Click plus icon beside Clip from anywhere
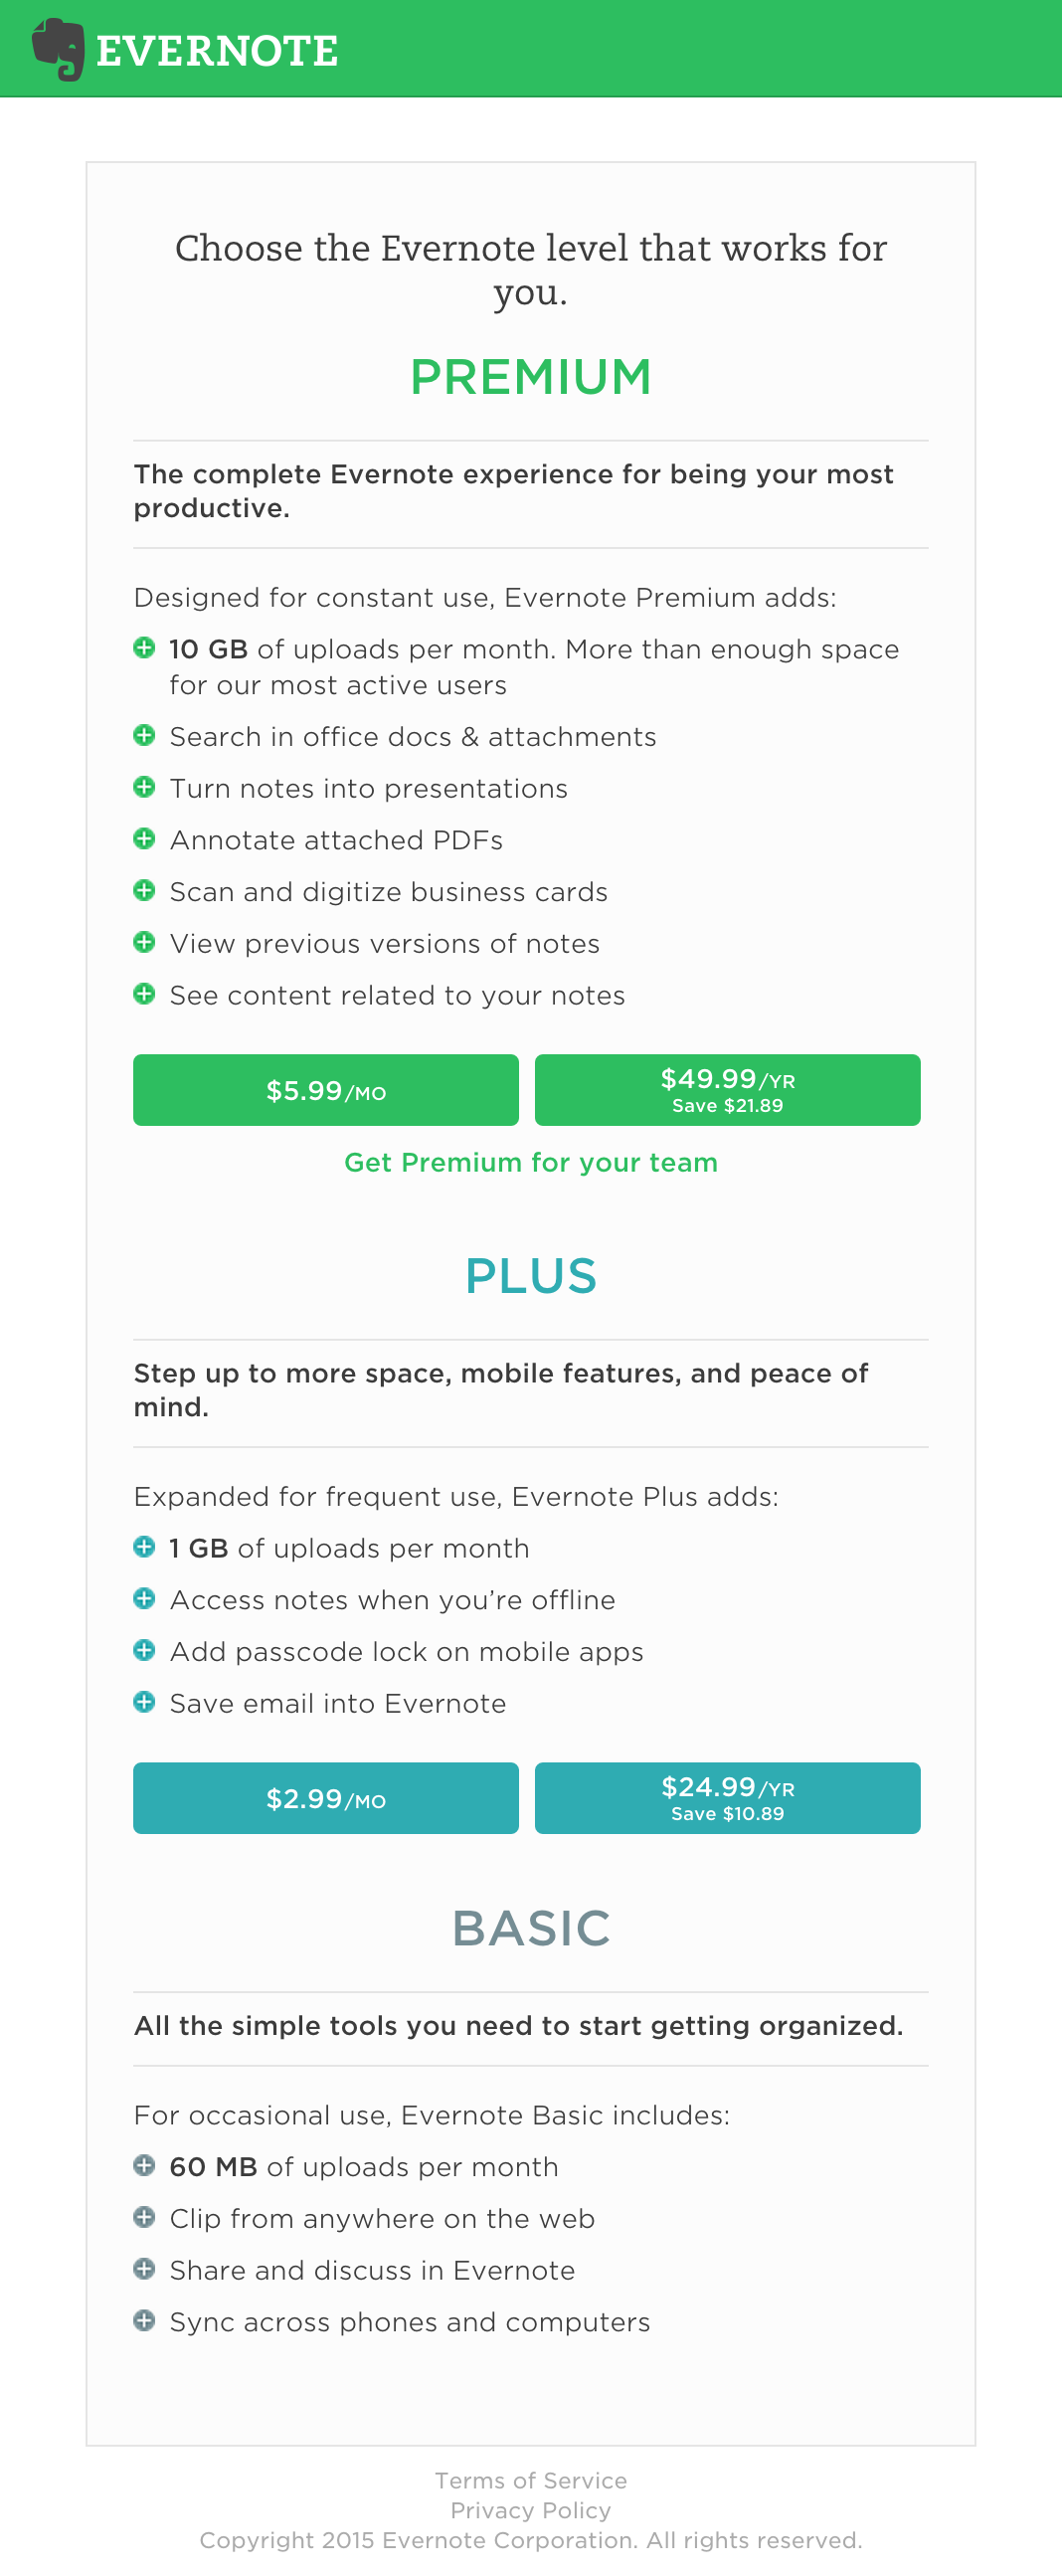Viewport: 1062px width, 2576px height. [x=144, y=2218]
